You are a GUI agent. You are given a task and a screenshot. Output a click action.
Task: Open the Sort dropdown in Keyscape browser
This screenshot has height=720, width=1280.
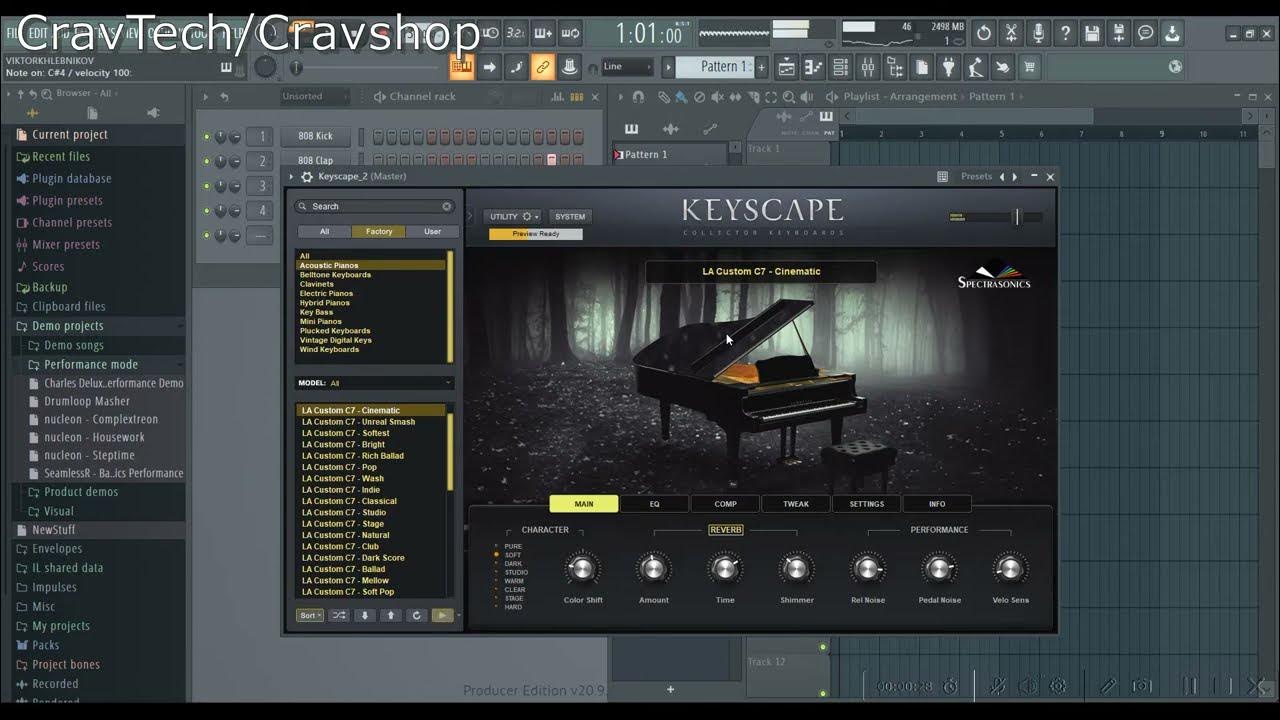click(310, 615)
